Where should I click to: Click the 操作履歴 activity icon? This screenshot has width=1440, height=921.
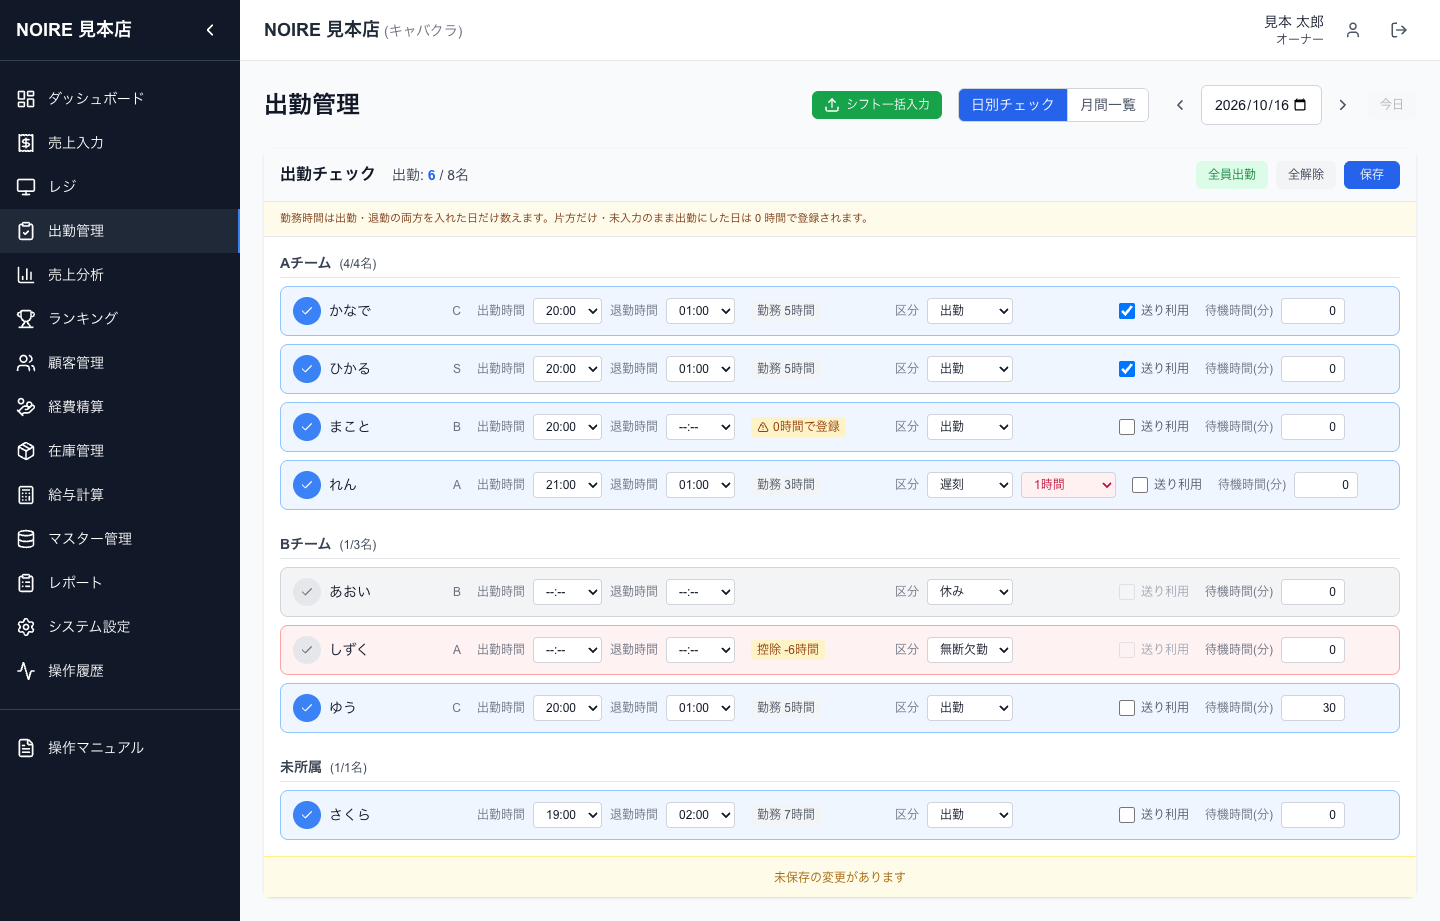click(x=26, y=671)
